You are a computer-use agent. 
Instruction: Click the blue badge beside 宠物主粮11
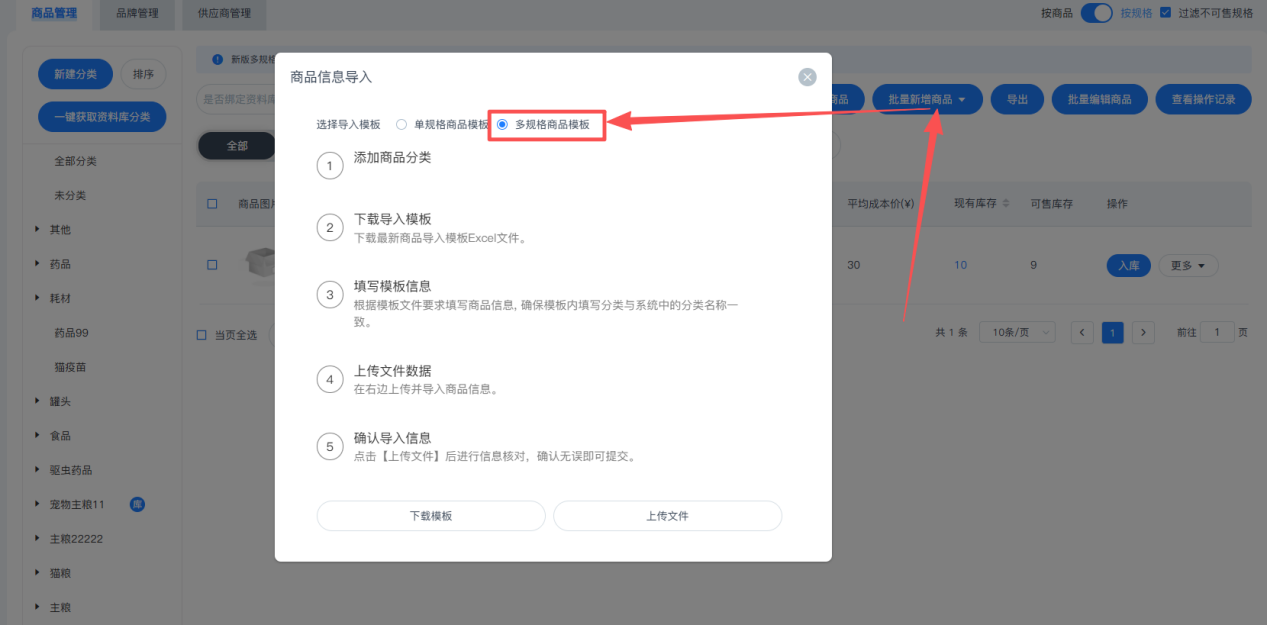coord(138,504)
